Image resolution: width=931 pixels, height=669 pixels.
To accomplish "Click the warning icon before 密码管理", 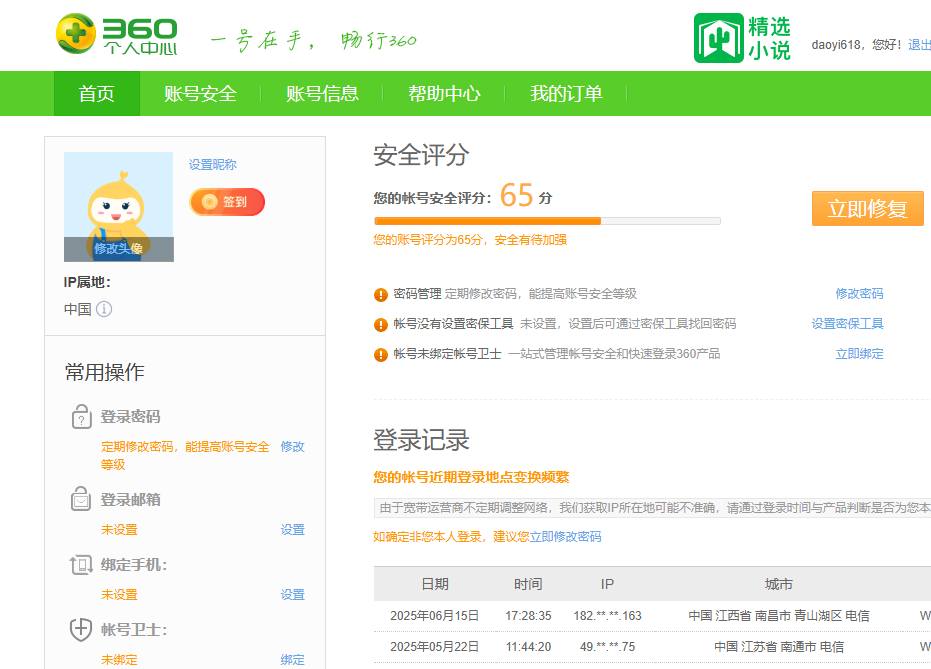I will (378, 293).
